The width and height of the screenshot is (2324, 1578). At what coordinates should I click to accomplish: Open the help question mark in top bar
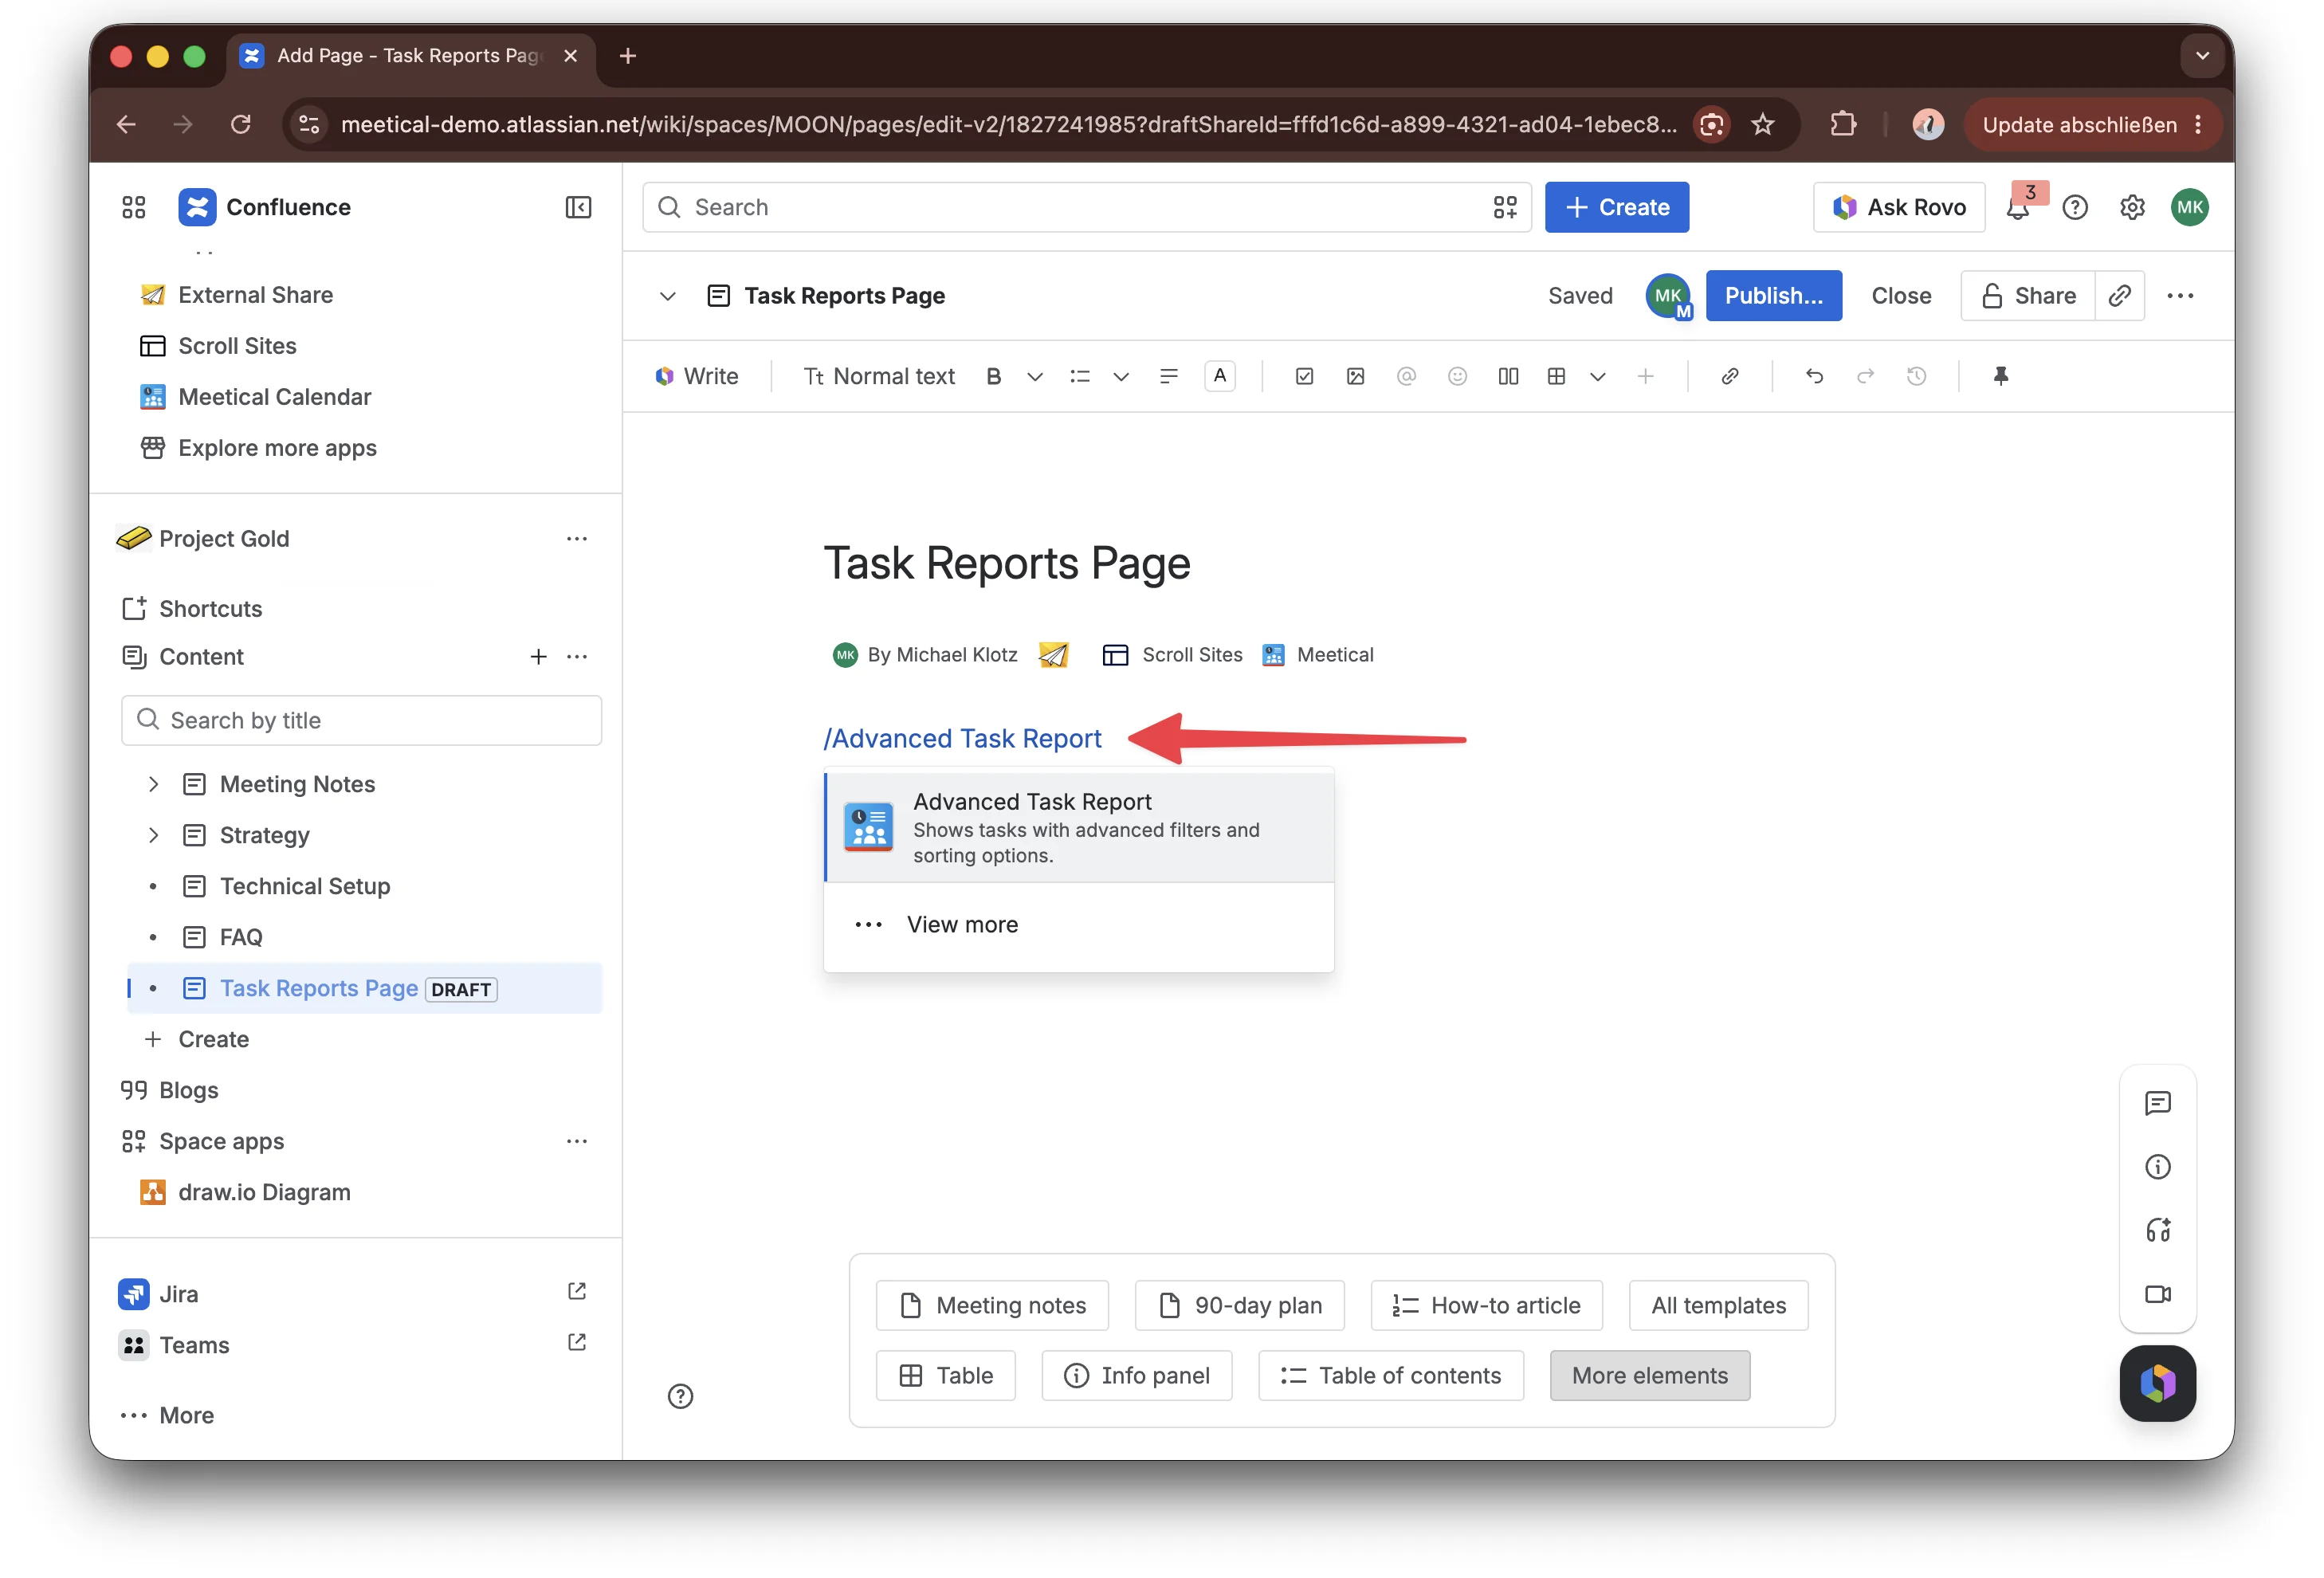pos(2075,207)
